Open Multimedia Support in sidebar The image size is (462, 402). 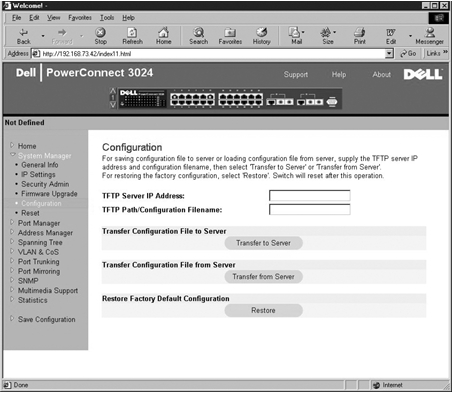pyautogui.click(x=48, y=291)
